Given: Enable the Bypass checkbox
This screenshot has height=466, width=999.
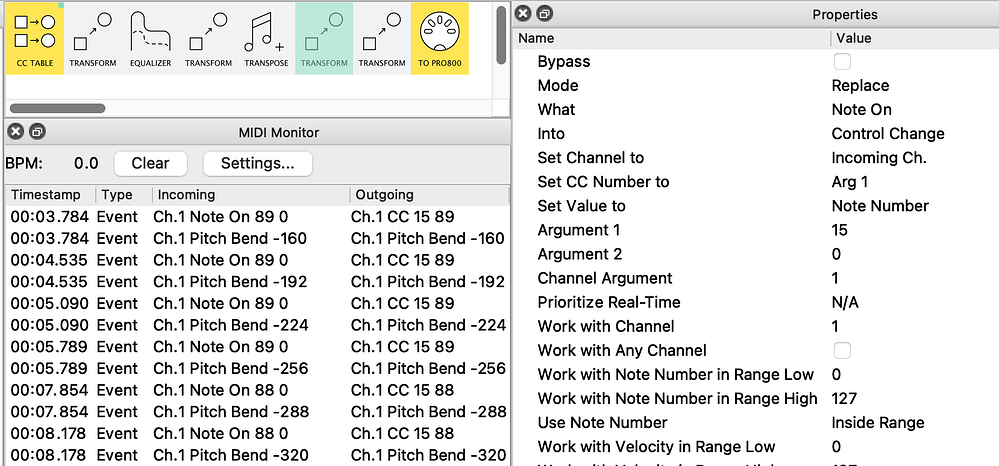Looking at the screenshot, I should (842, 62).
